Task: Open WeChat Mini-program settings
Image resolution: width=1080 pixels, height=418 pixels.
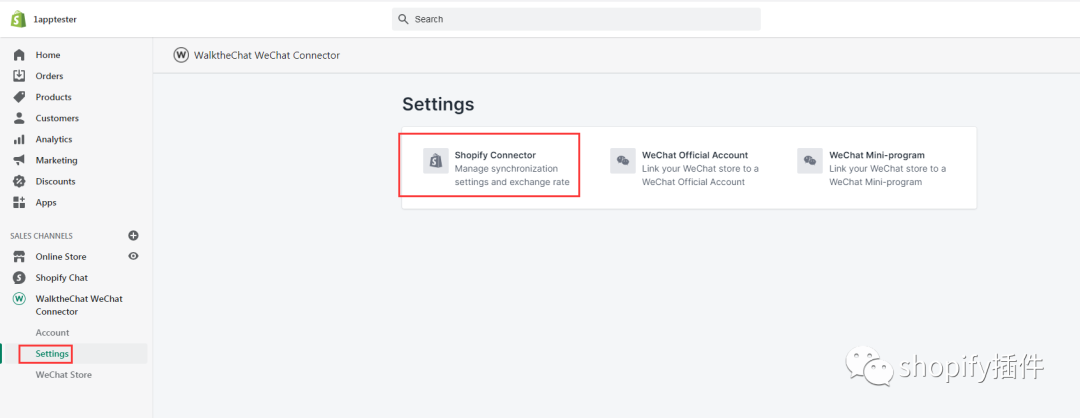Action: (x=877, y=155)
